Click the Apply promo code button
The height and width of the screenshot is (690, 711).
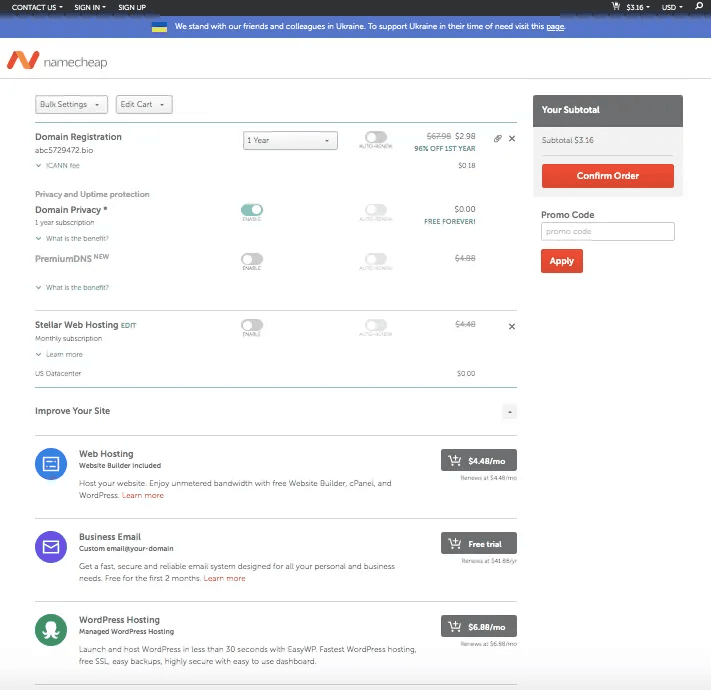(x=562, y=261)
